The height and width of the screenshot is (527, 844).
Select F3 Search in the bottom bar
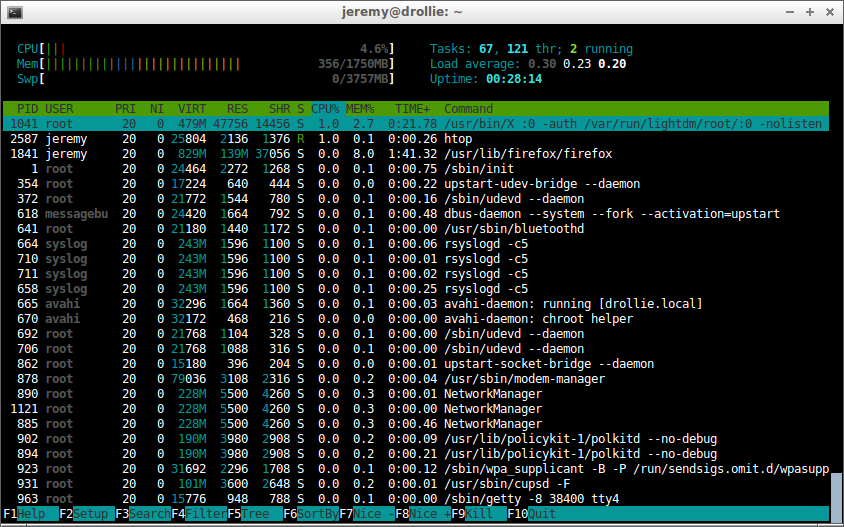tap(143, 514)
